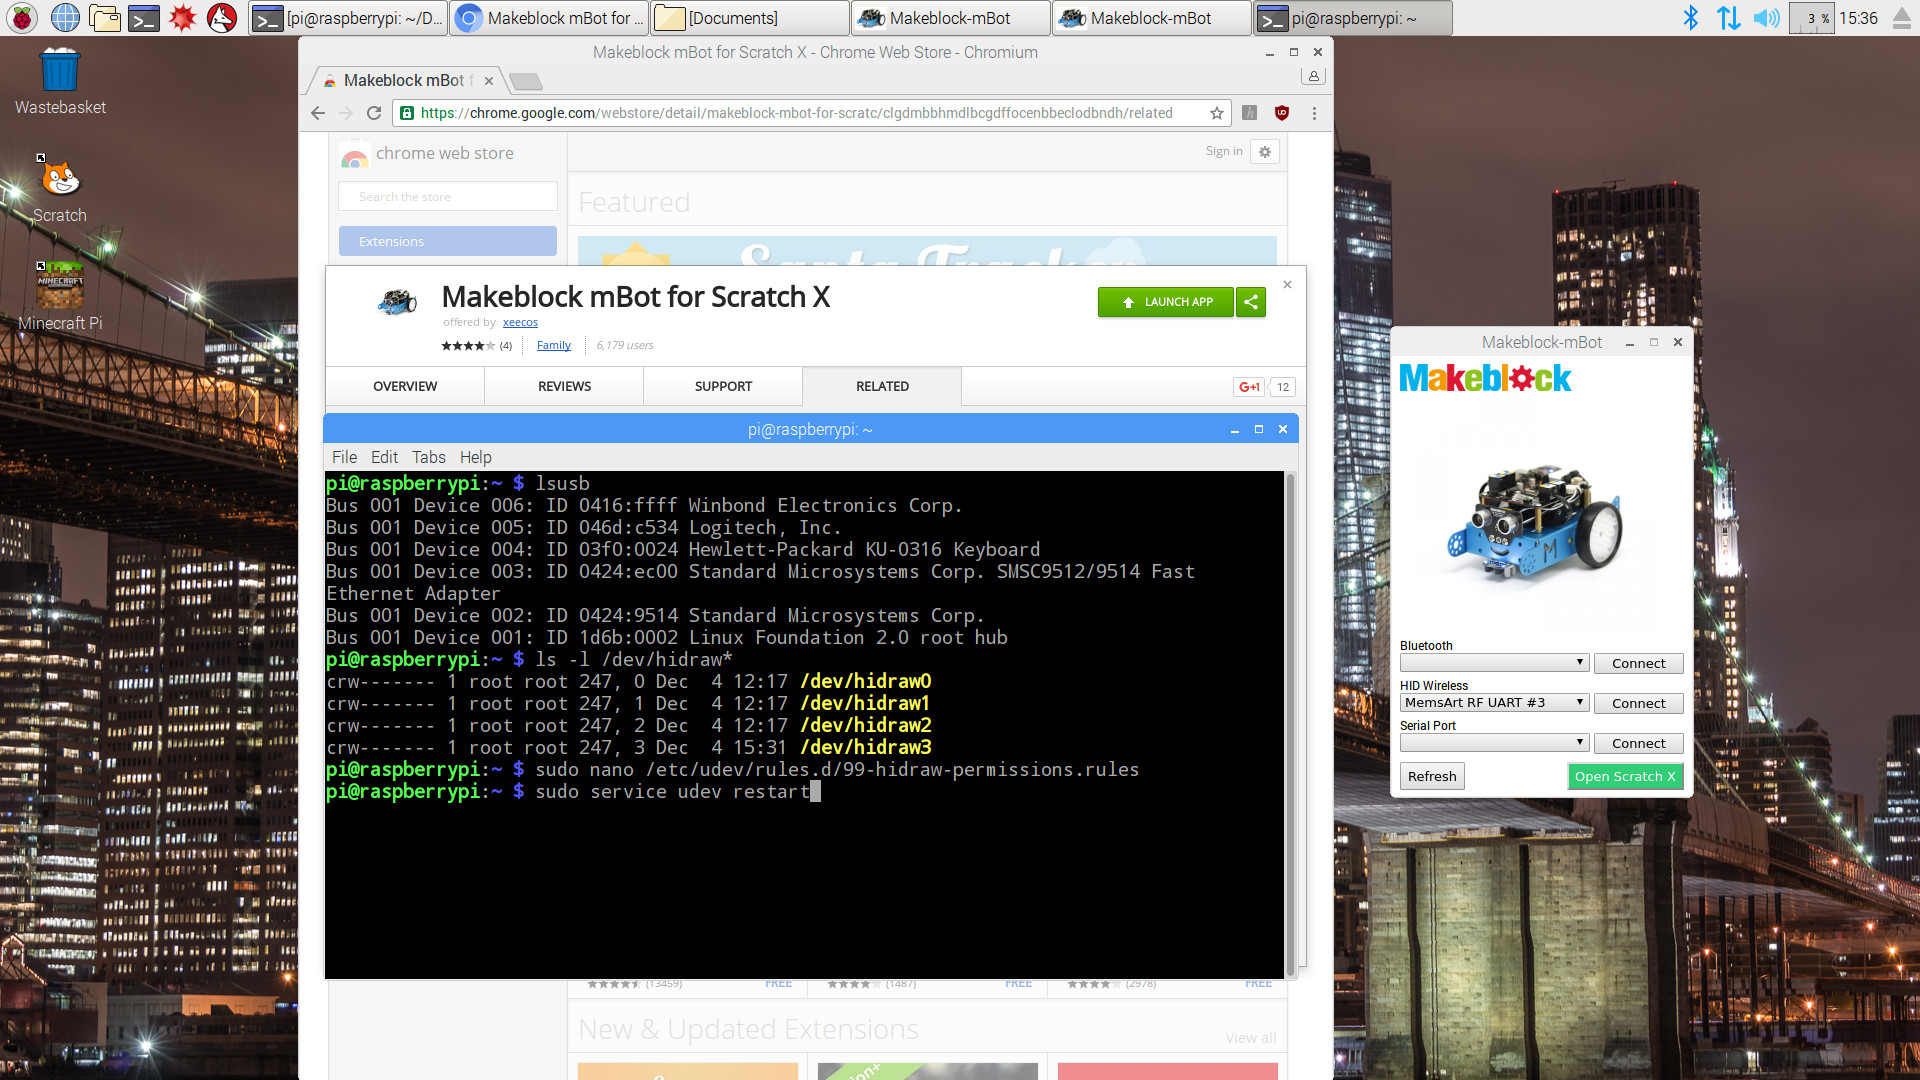This screenshot has width=1920, height=1080.
Task: Switch to pi@raspberrypi: ~/D... taskbar window
Action: pyautogui.click(x=348, y=18)
